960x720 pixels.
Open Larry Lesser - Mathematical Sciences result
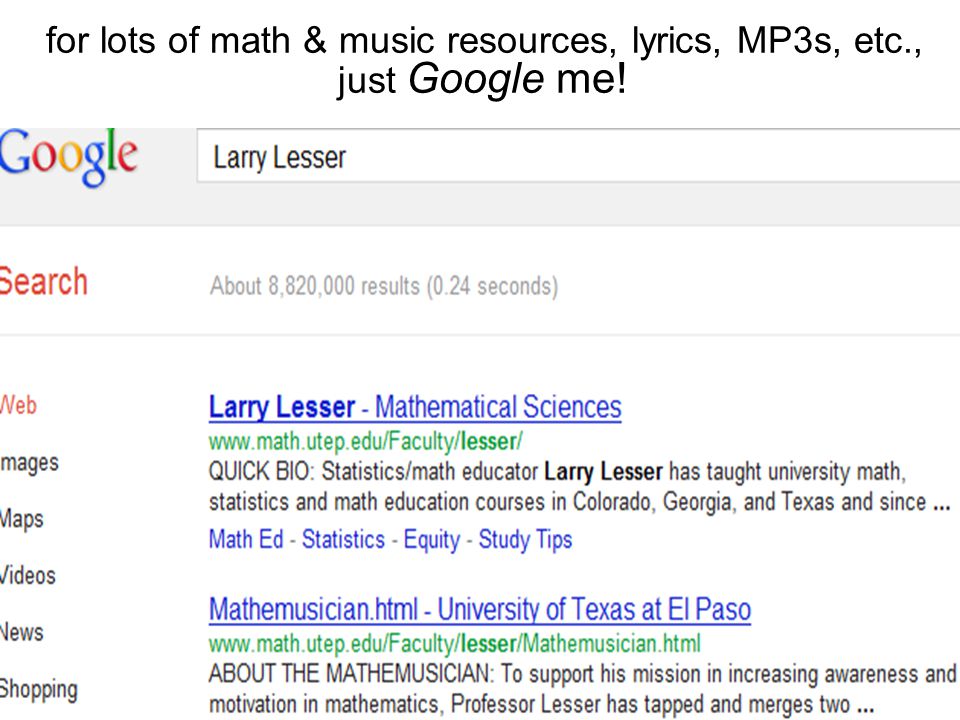[x=415, y=408]
